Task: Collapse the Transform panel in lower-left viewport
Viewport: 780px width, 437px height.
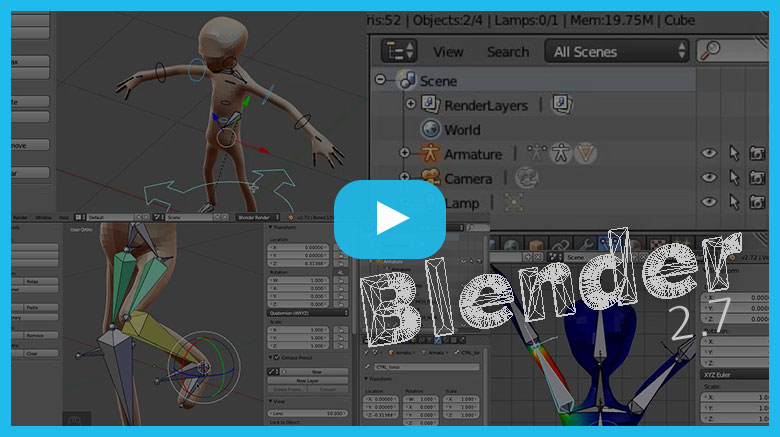Action: pyautogui.click(x=271, y=227)
